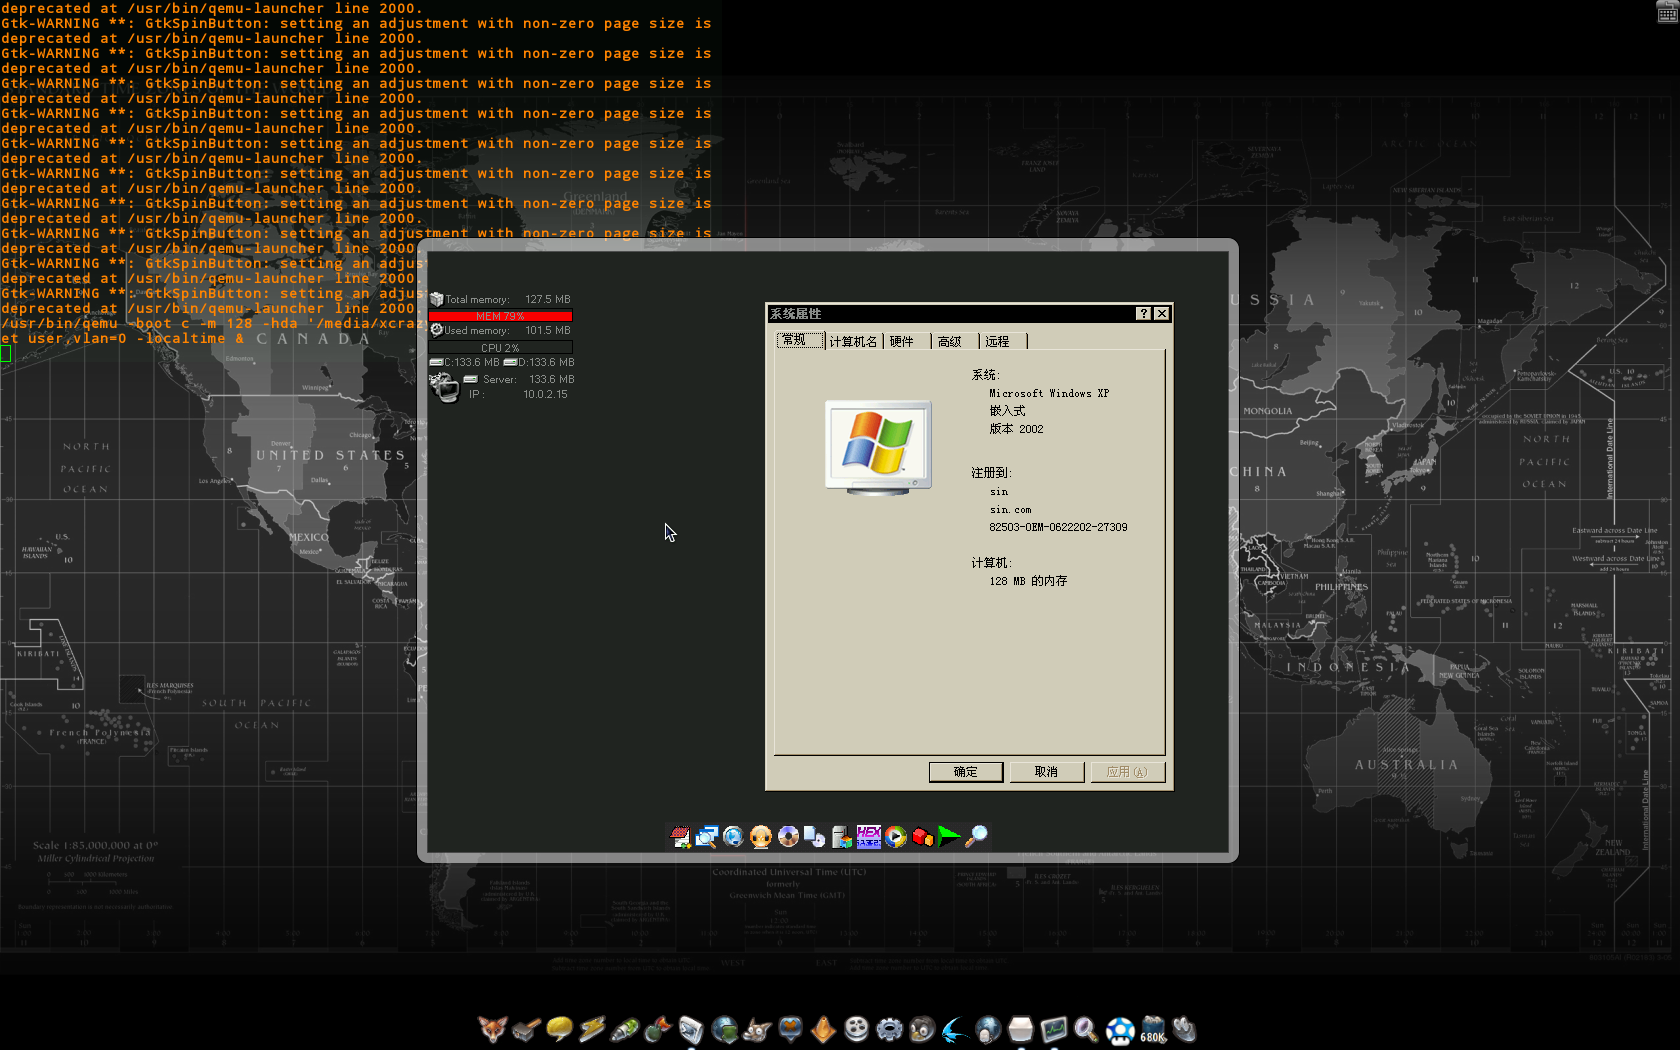This screenshot has width=1680, height=1050.
Task: Open the magnifier search icon in bottom dock
Action: pyautogui.click(x=1087, y=1029)
